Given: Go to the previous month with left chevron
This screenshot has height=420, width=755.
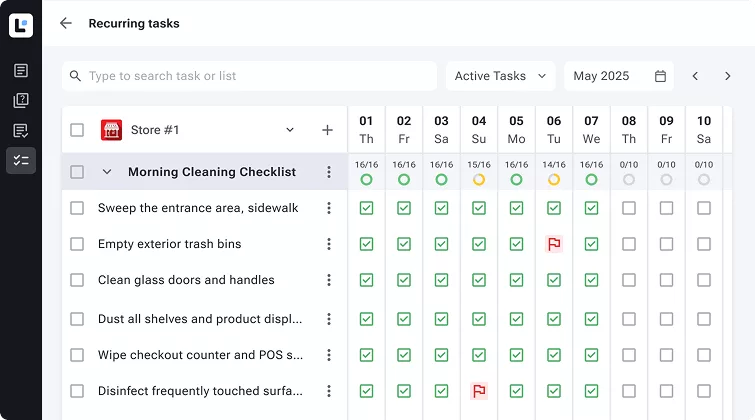Looking at the screenshot, I should [695, 76].
